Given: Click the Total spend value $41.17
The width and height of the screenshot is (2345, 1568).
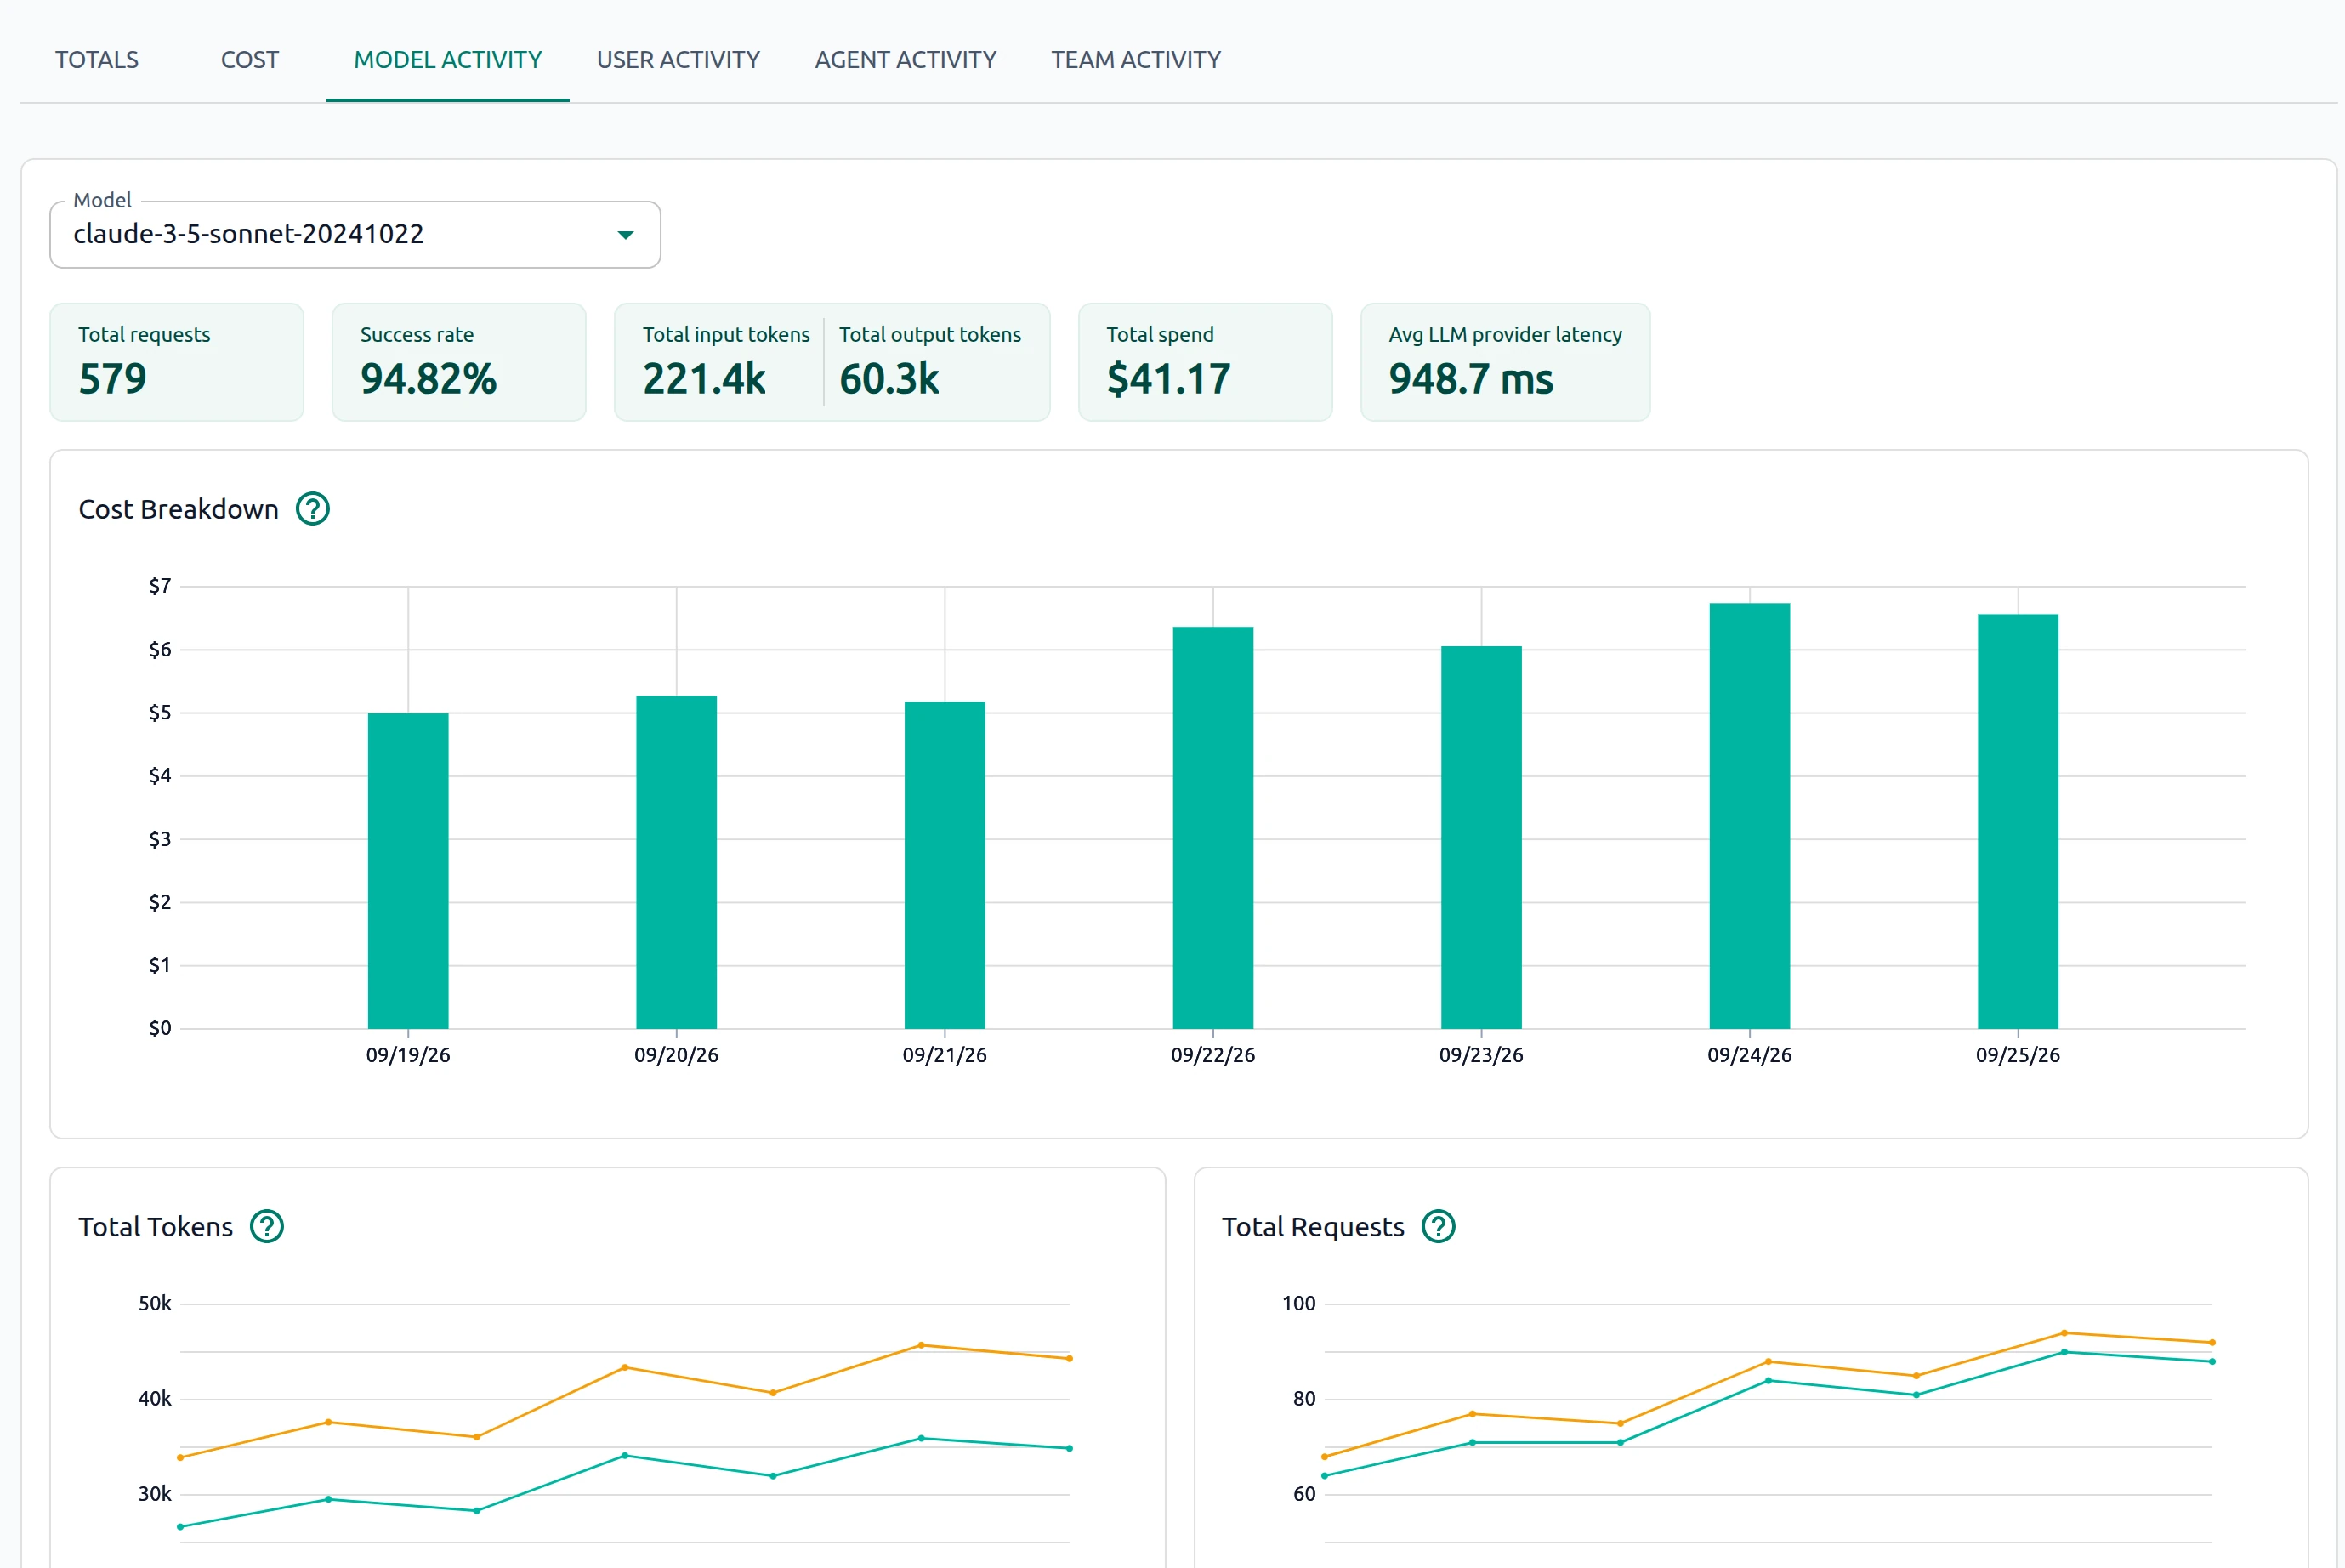Looking at the screenshot, I should coord(1168,379).
